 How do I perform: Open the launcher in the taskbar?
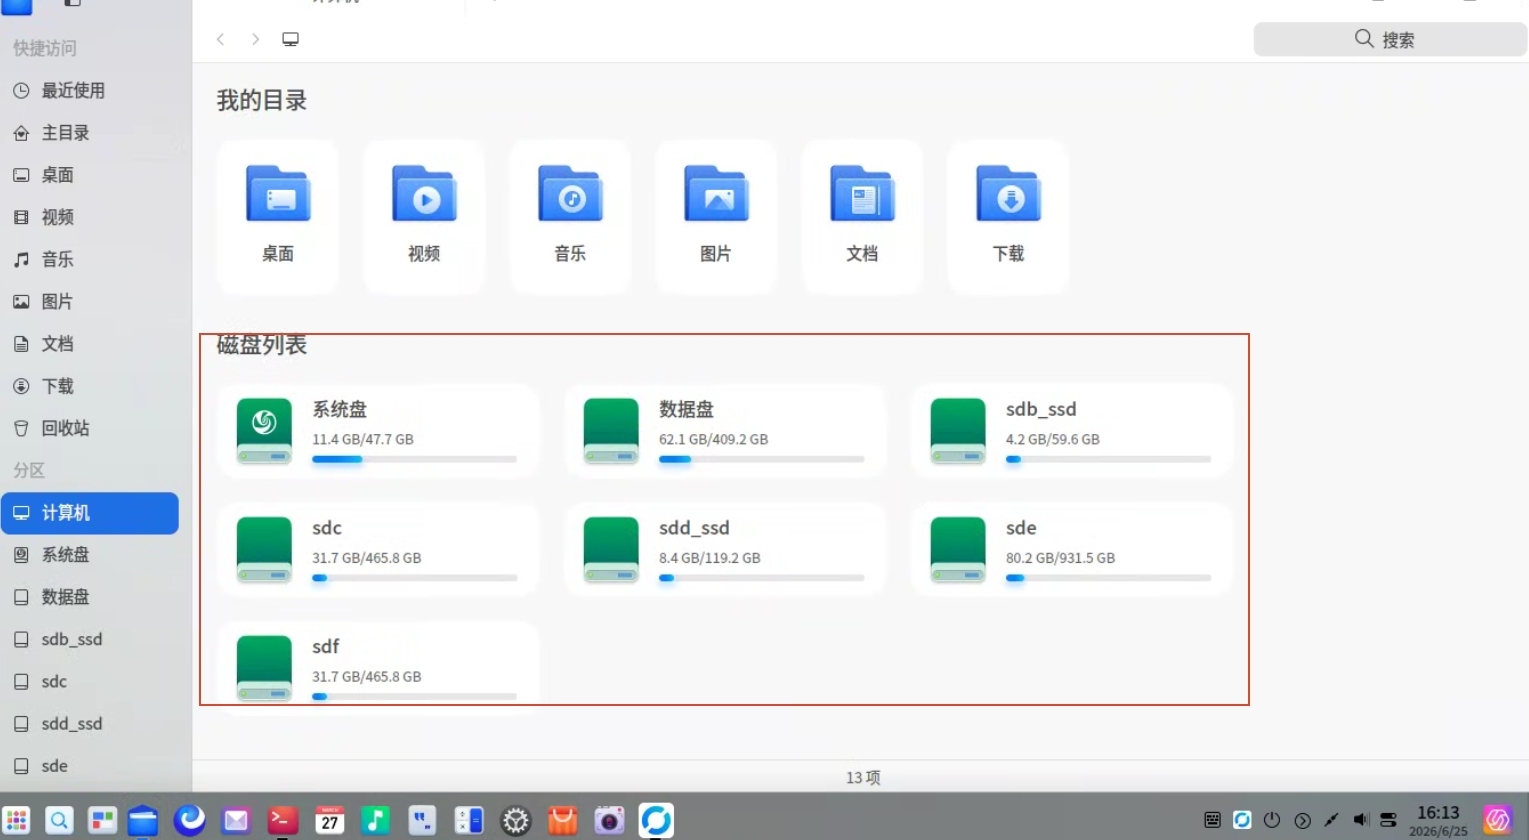pyautogui.click(x=17, y=821)
